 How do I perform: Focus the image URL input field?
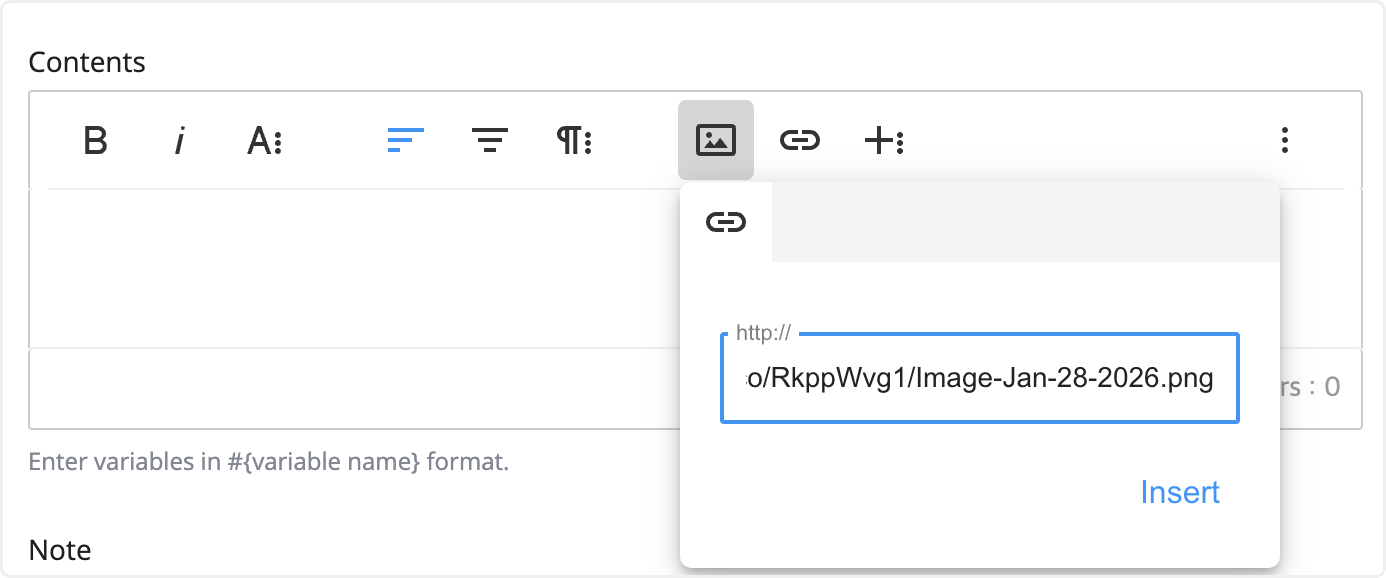[979, 380]
